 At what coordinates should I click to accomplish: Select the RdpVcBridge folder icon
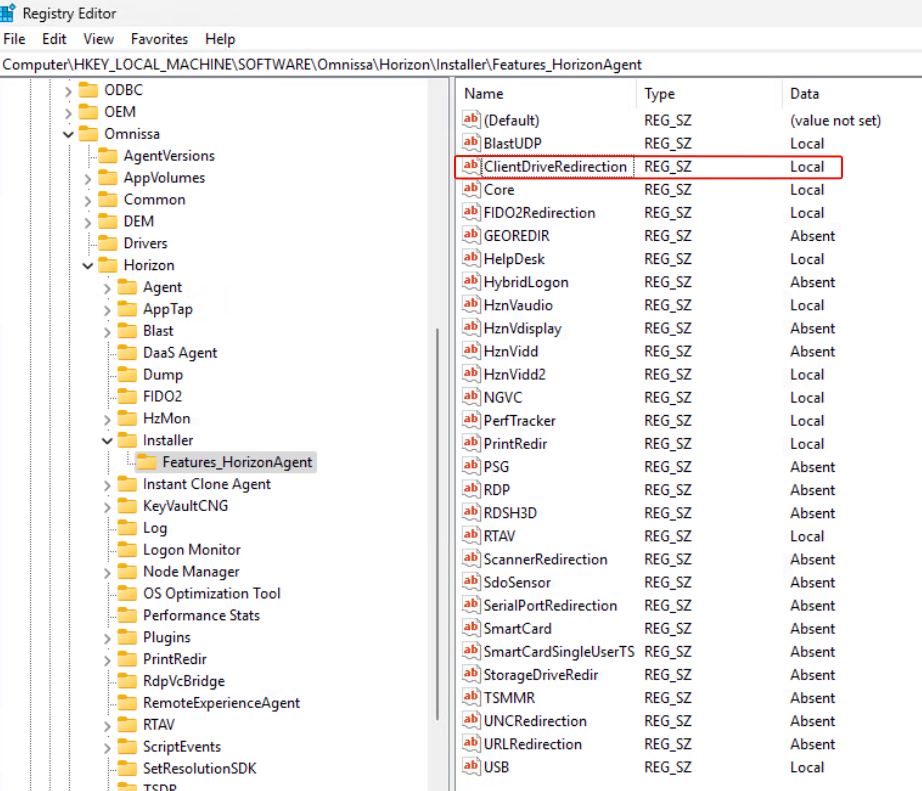point(127,681)
